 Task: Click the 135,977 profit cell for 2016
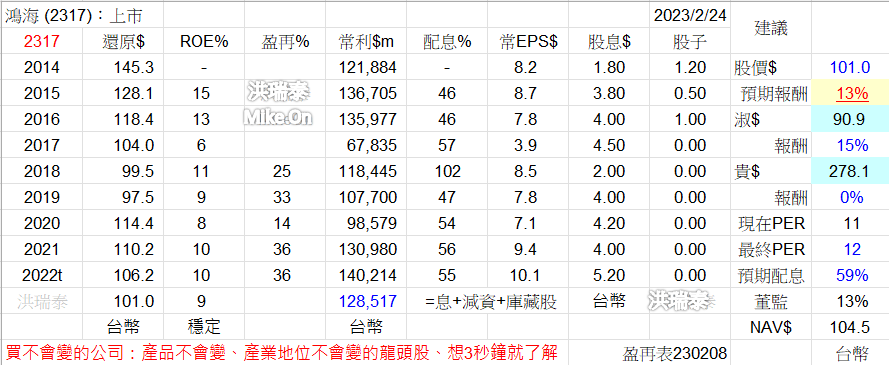(368, 120)
